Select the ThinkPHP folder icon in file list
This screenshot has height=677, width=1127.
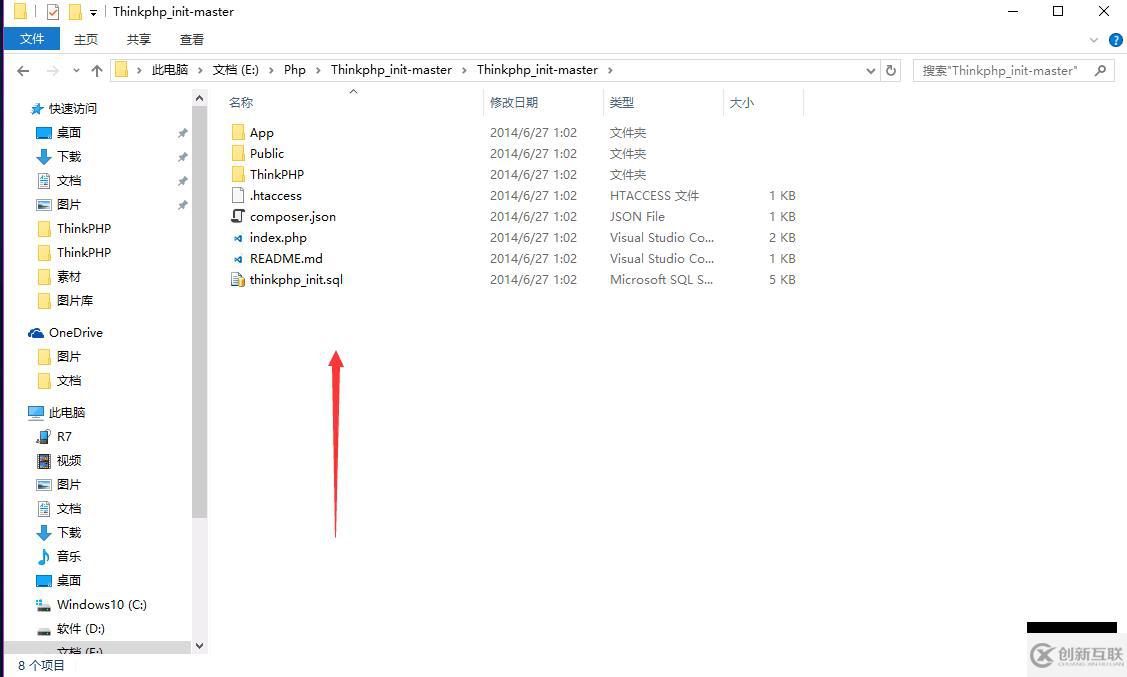[x=238, y=174]
